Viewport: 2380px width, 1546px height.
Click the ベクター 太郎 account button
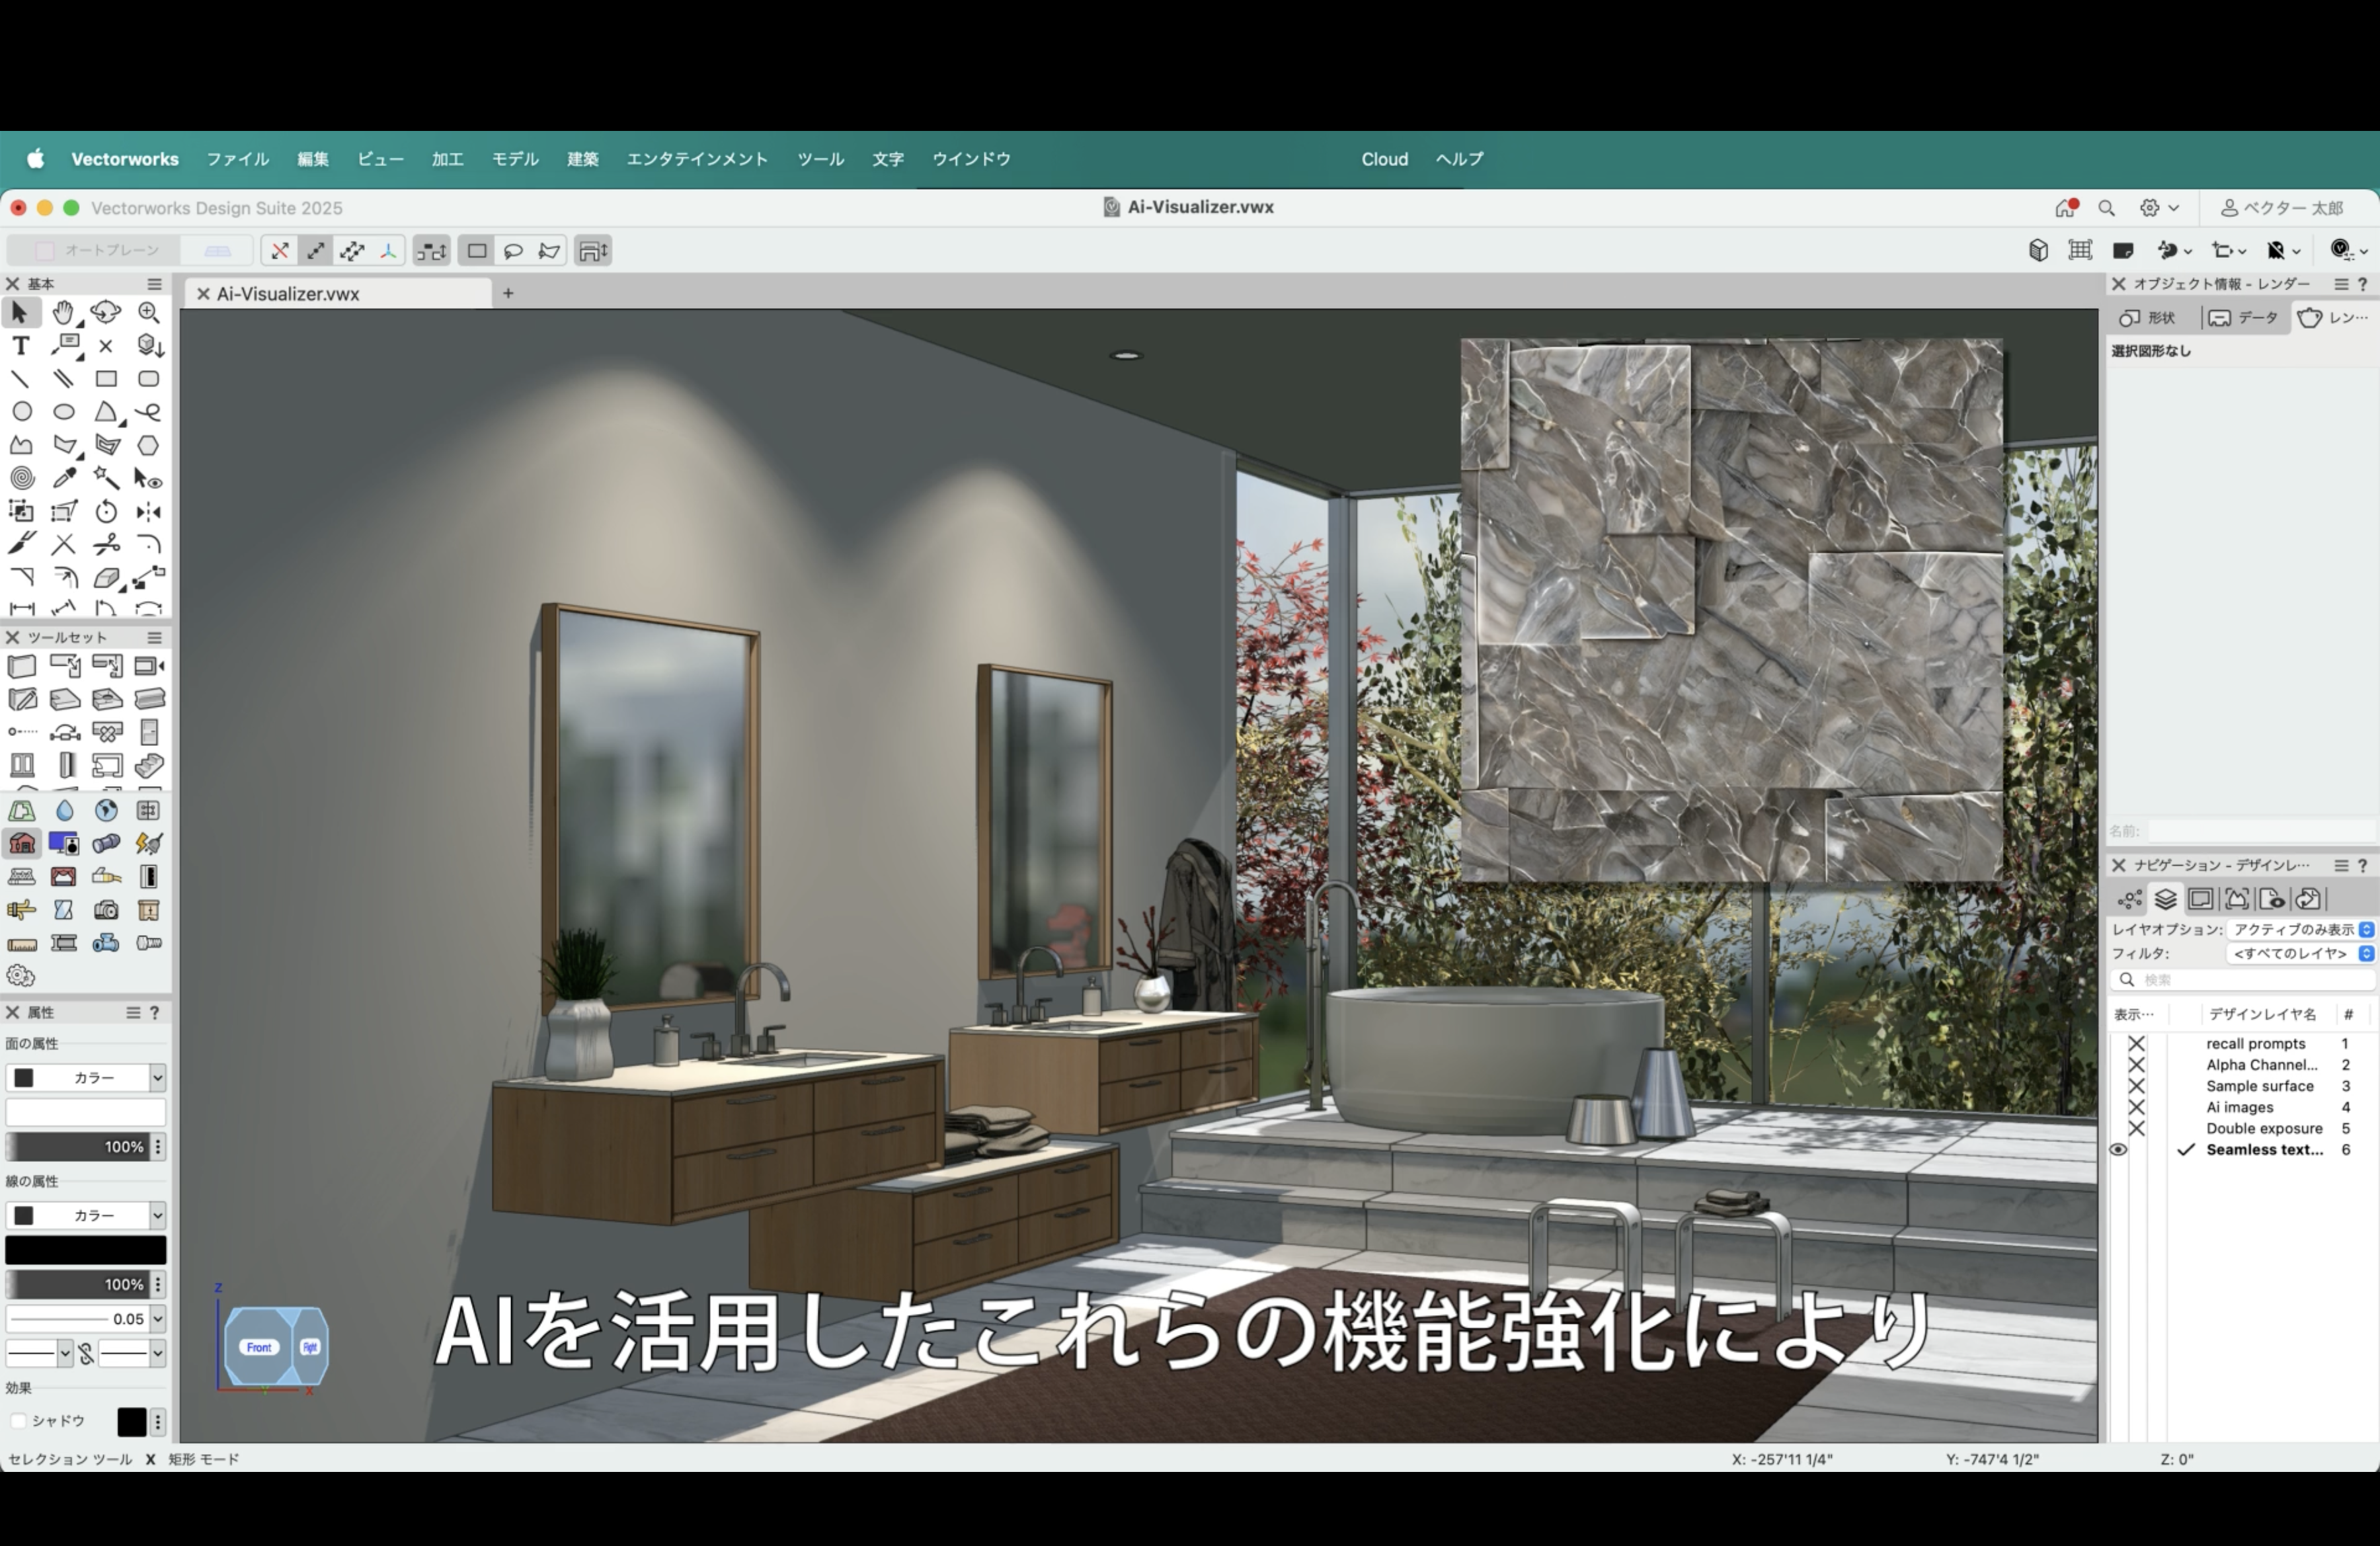(x=2282, y=208)
